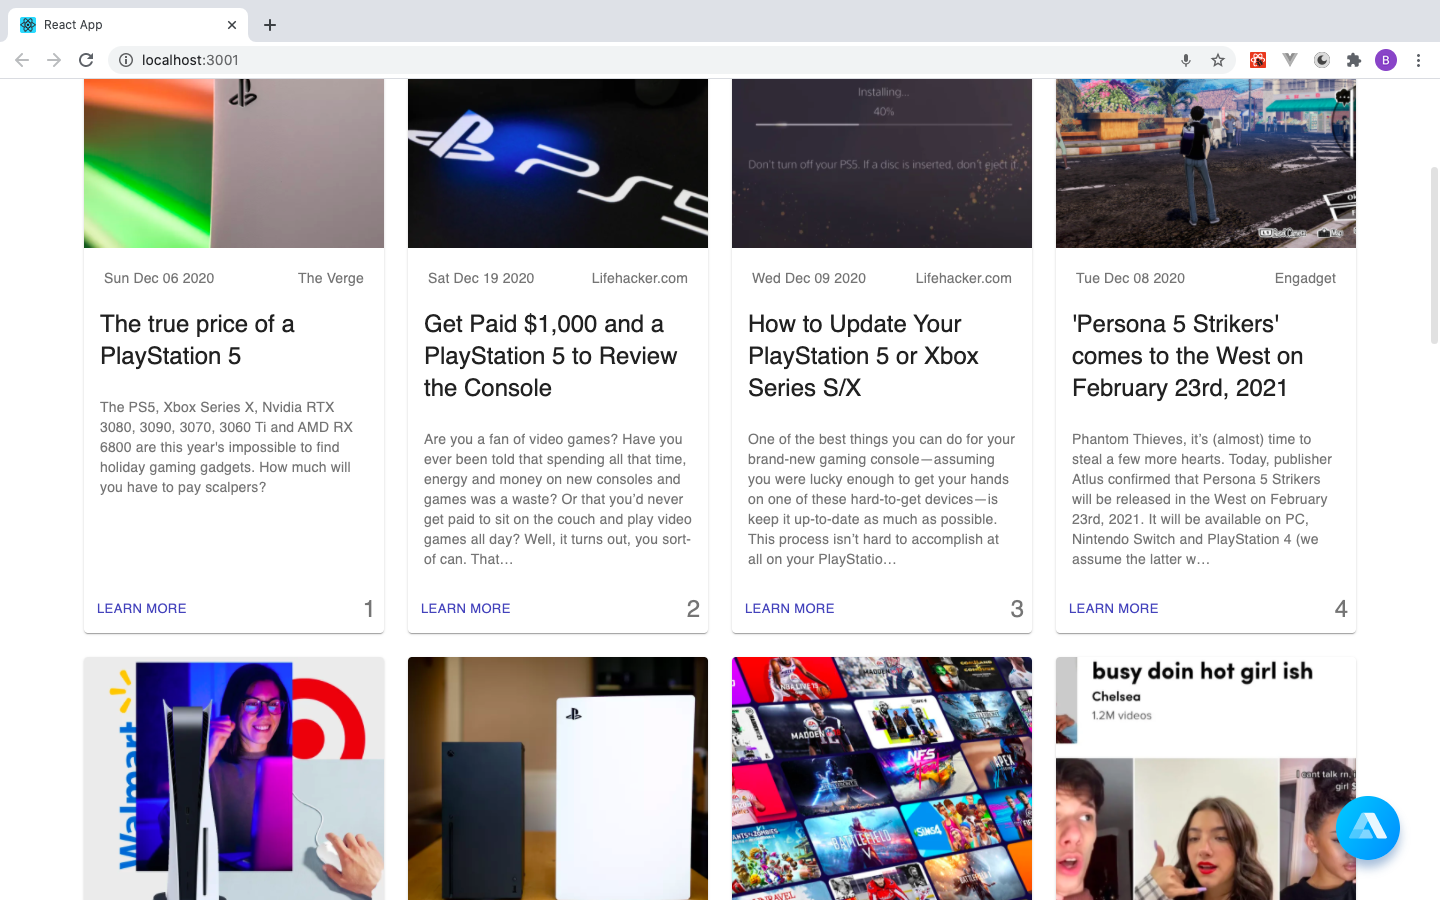The height and width of the screenshot is (900, 1440).
Task: Bookmark this page with the star icon
Action: [1218, 60]
